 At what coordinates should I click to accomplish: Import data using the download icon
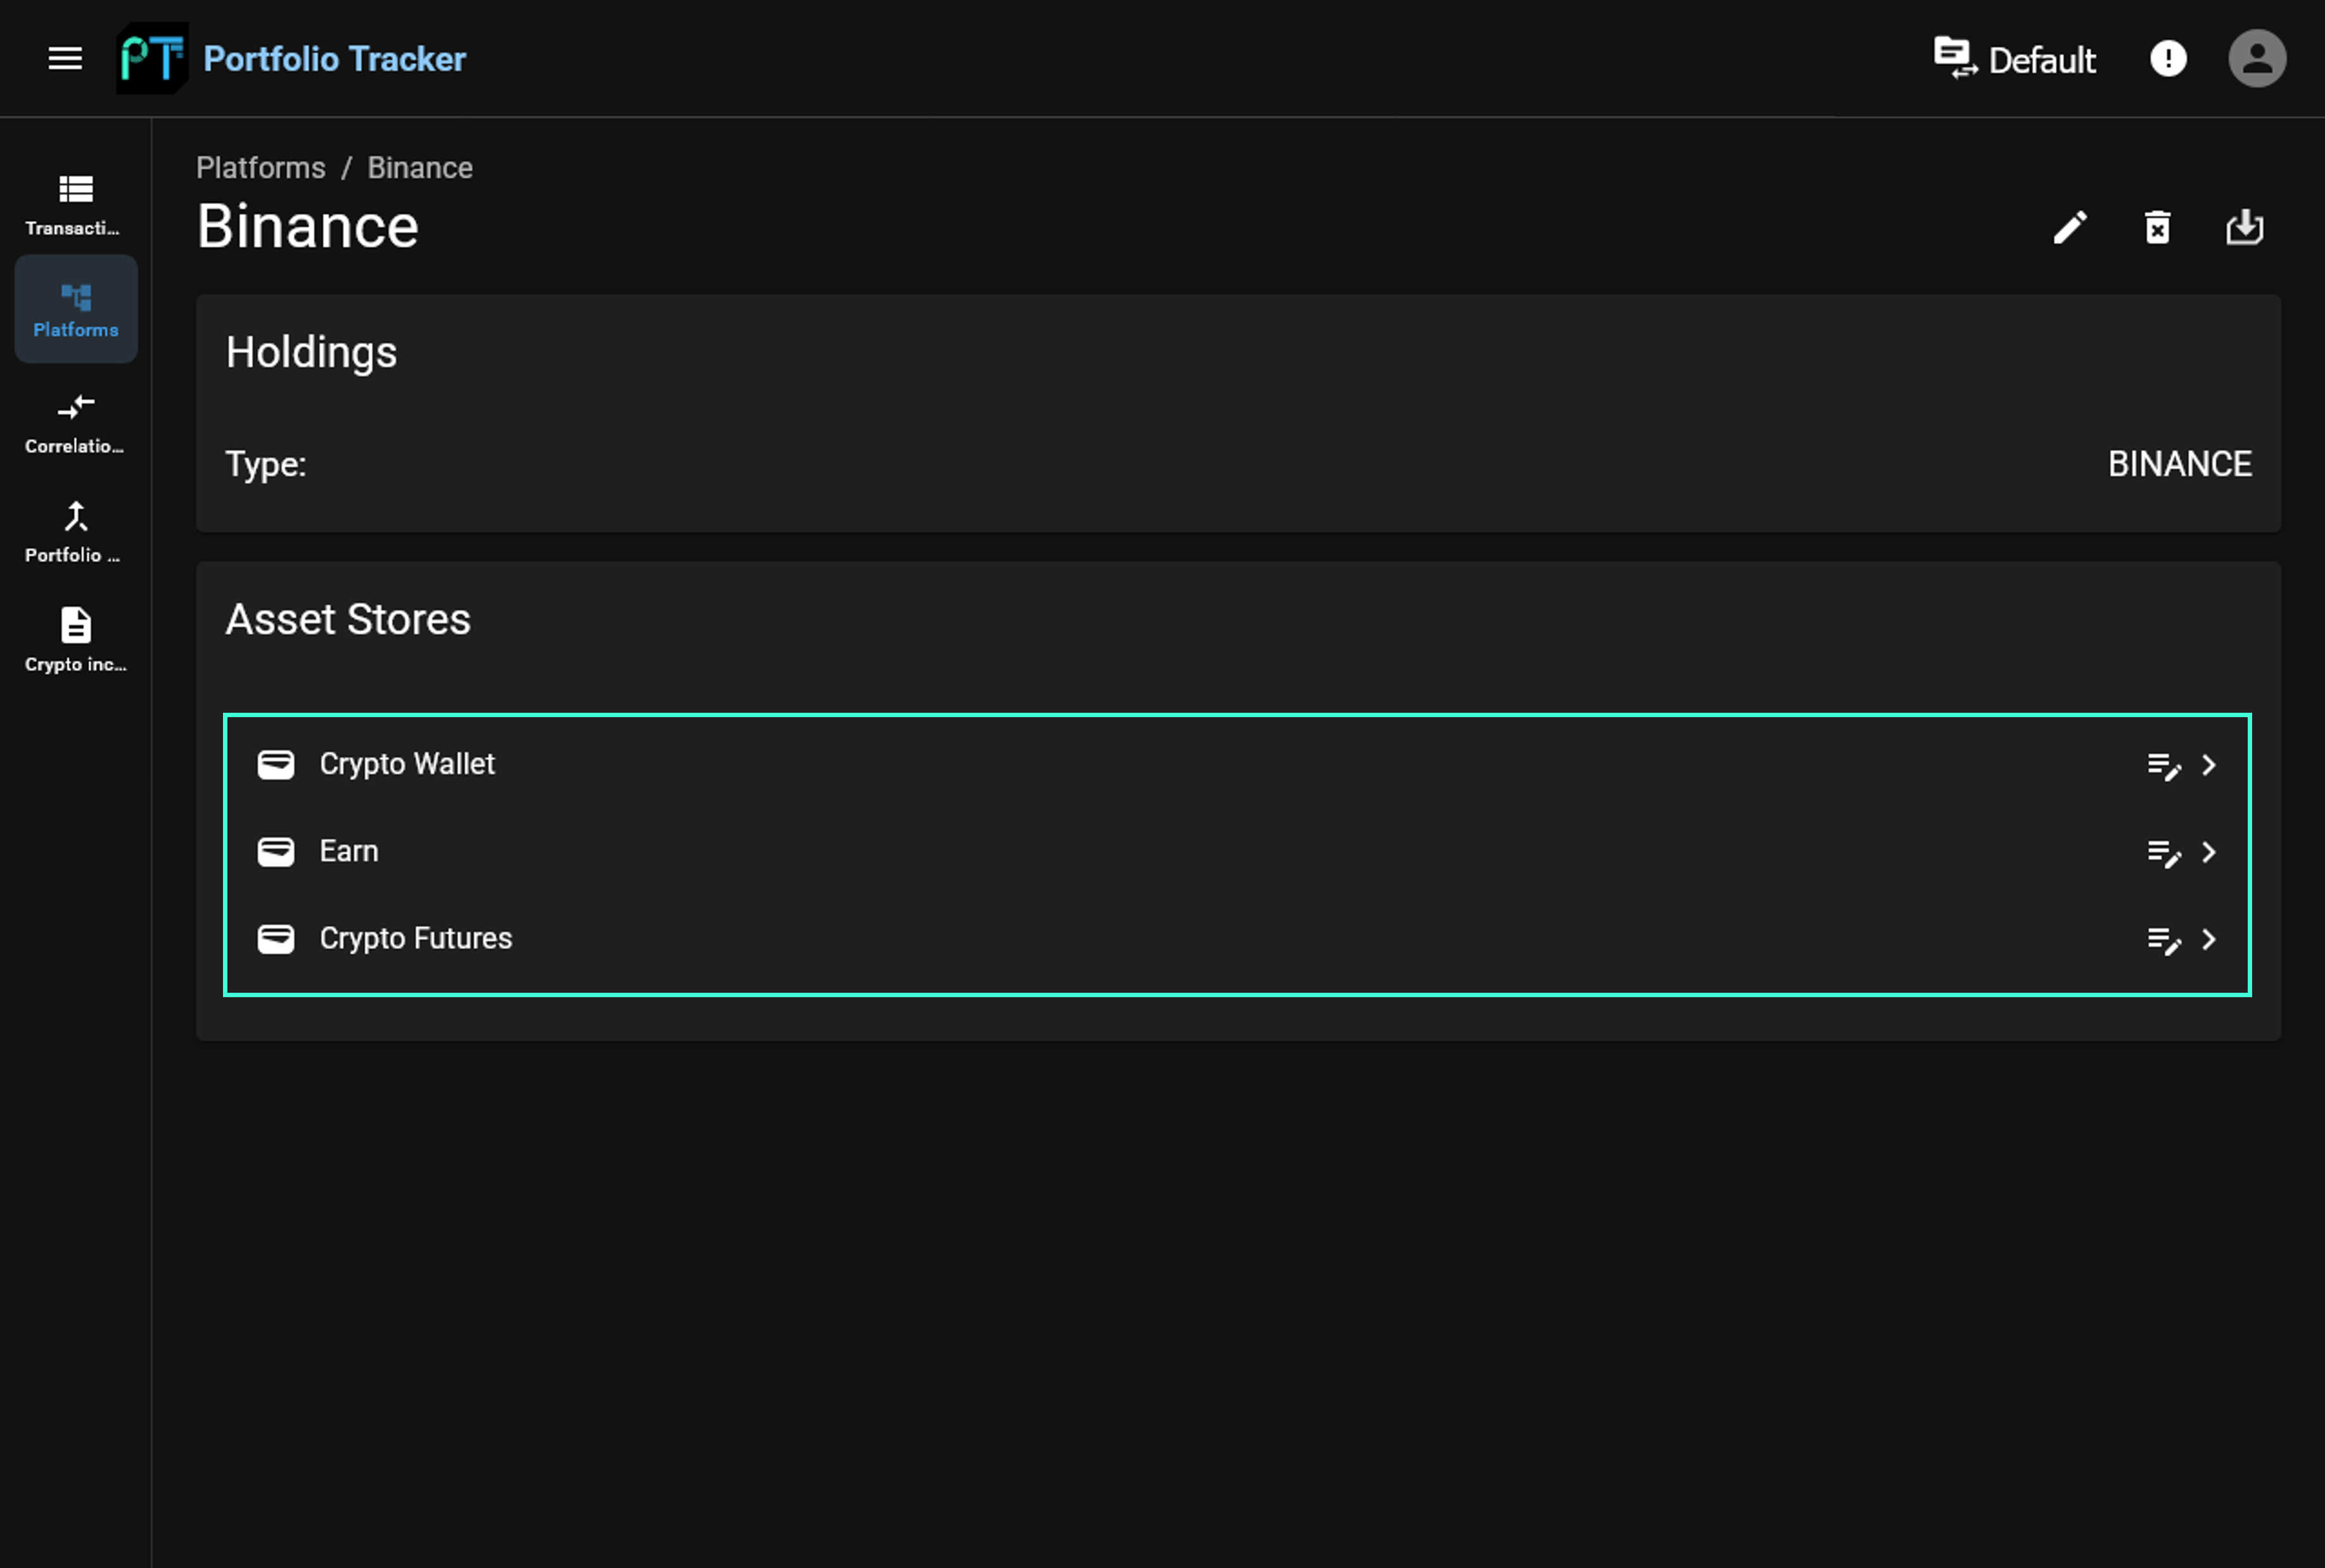(2244, 227)
